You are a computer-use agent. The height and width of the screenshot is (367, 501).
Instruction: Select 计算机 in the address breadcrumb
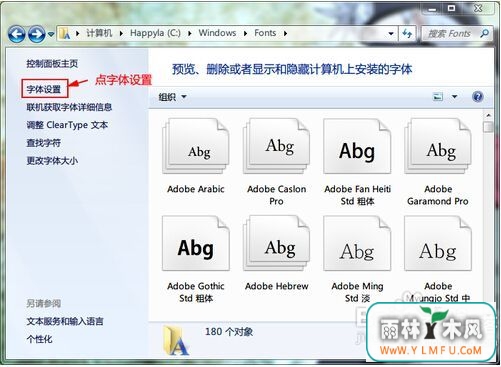[x=99, y=33]
